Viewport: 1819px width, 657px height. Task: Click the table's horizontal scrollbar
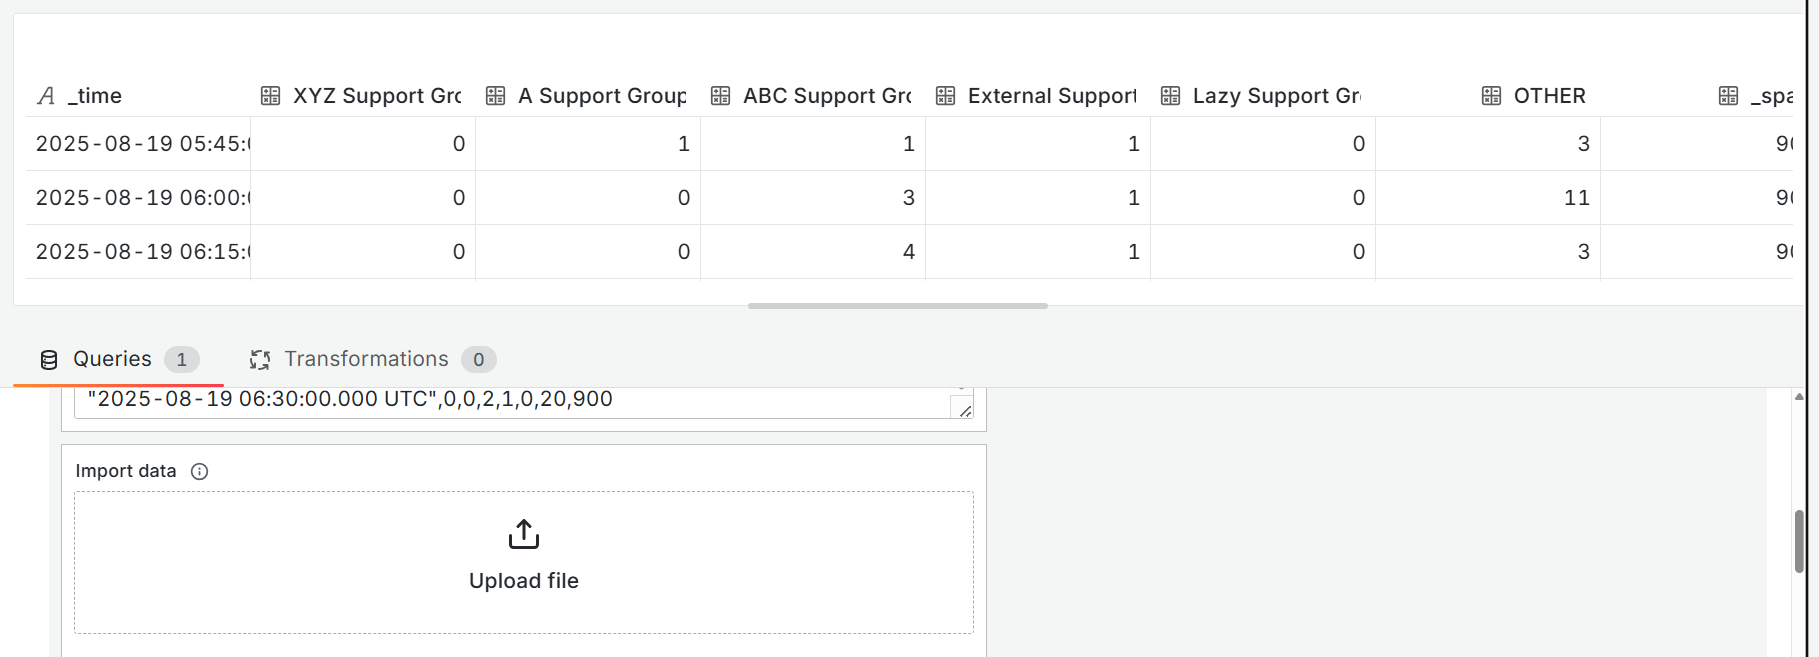(897, 306)
